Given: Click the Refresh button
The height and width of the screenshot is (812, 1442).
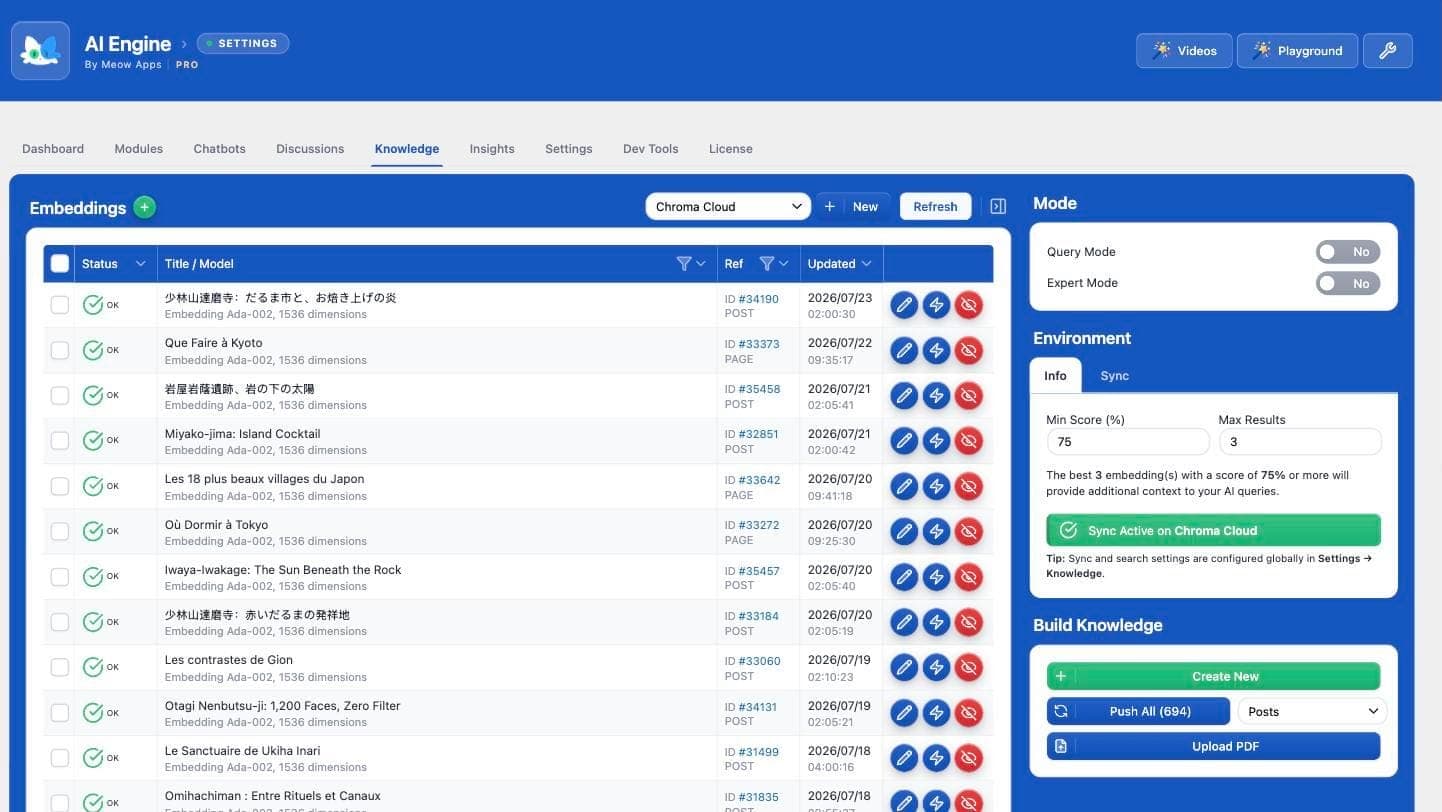Looking at the screenshot, I should [x=935, y=206].
